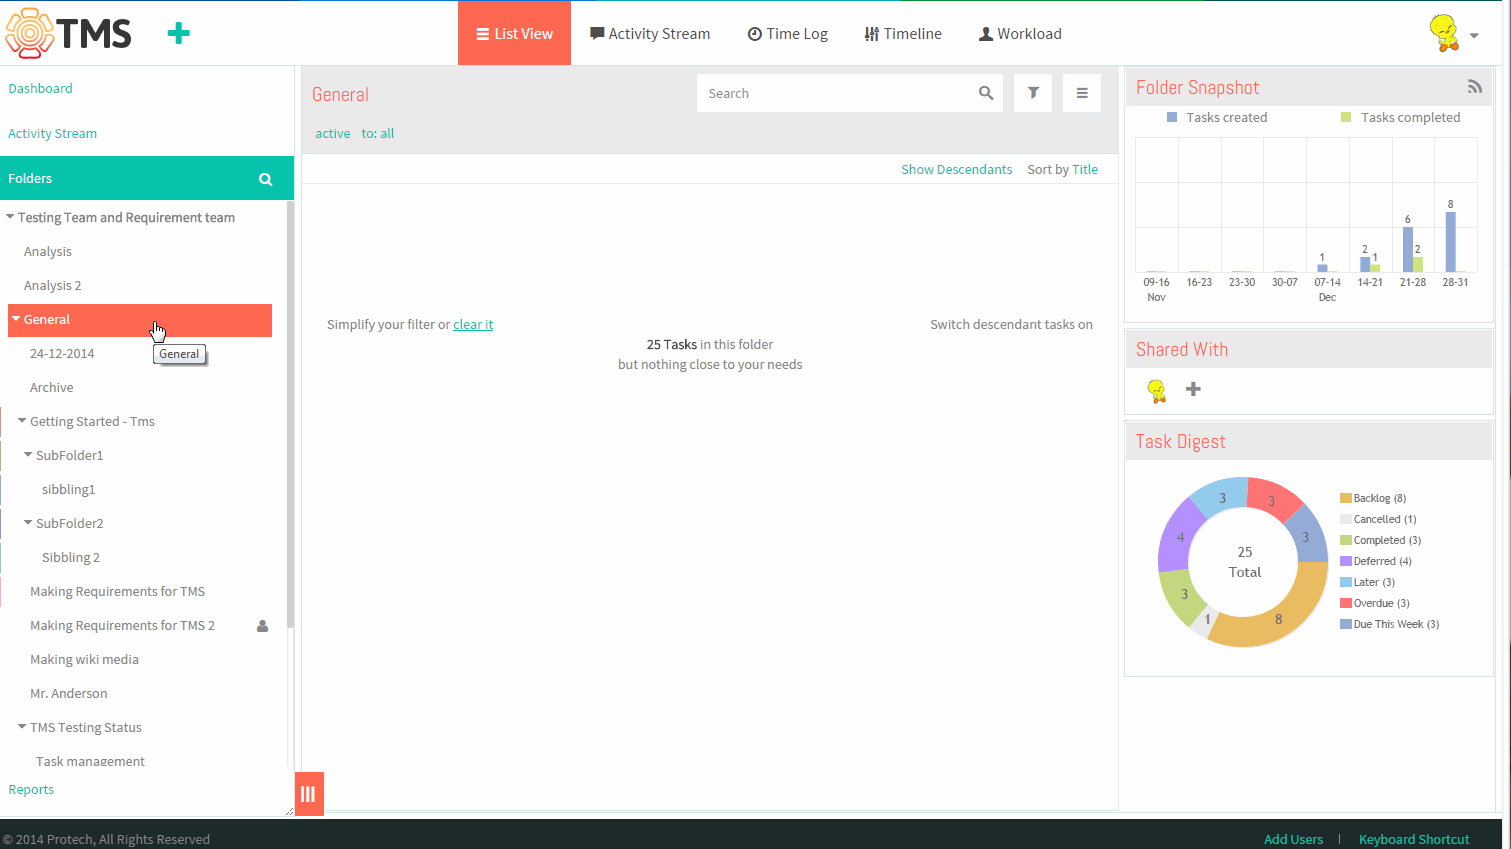Click the 28-31 tasks created bar

point(1450,241)
